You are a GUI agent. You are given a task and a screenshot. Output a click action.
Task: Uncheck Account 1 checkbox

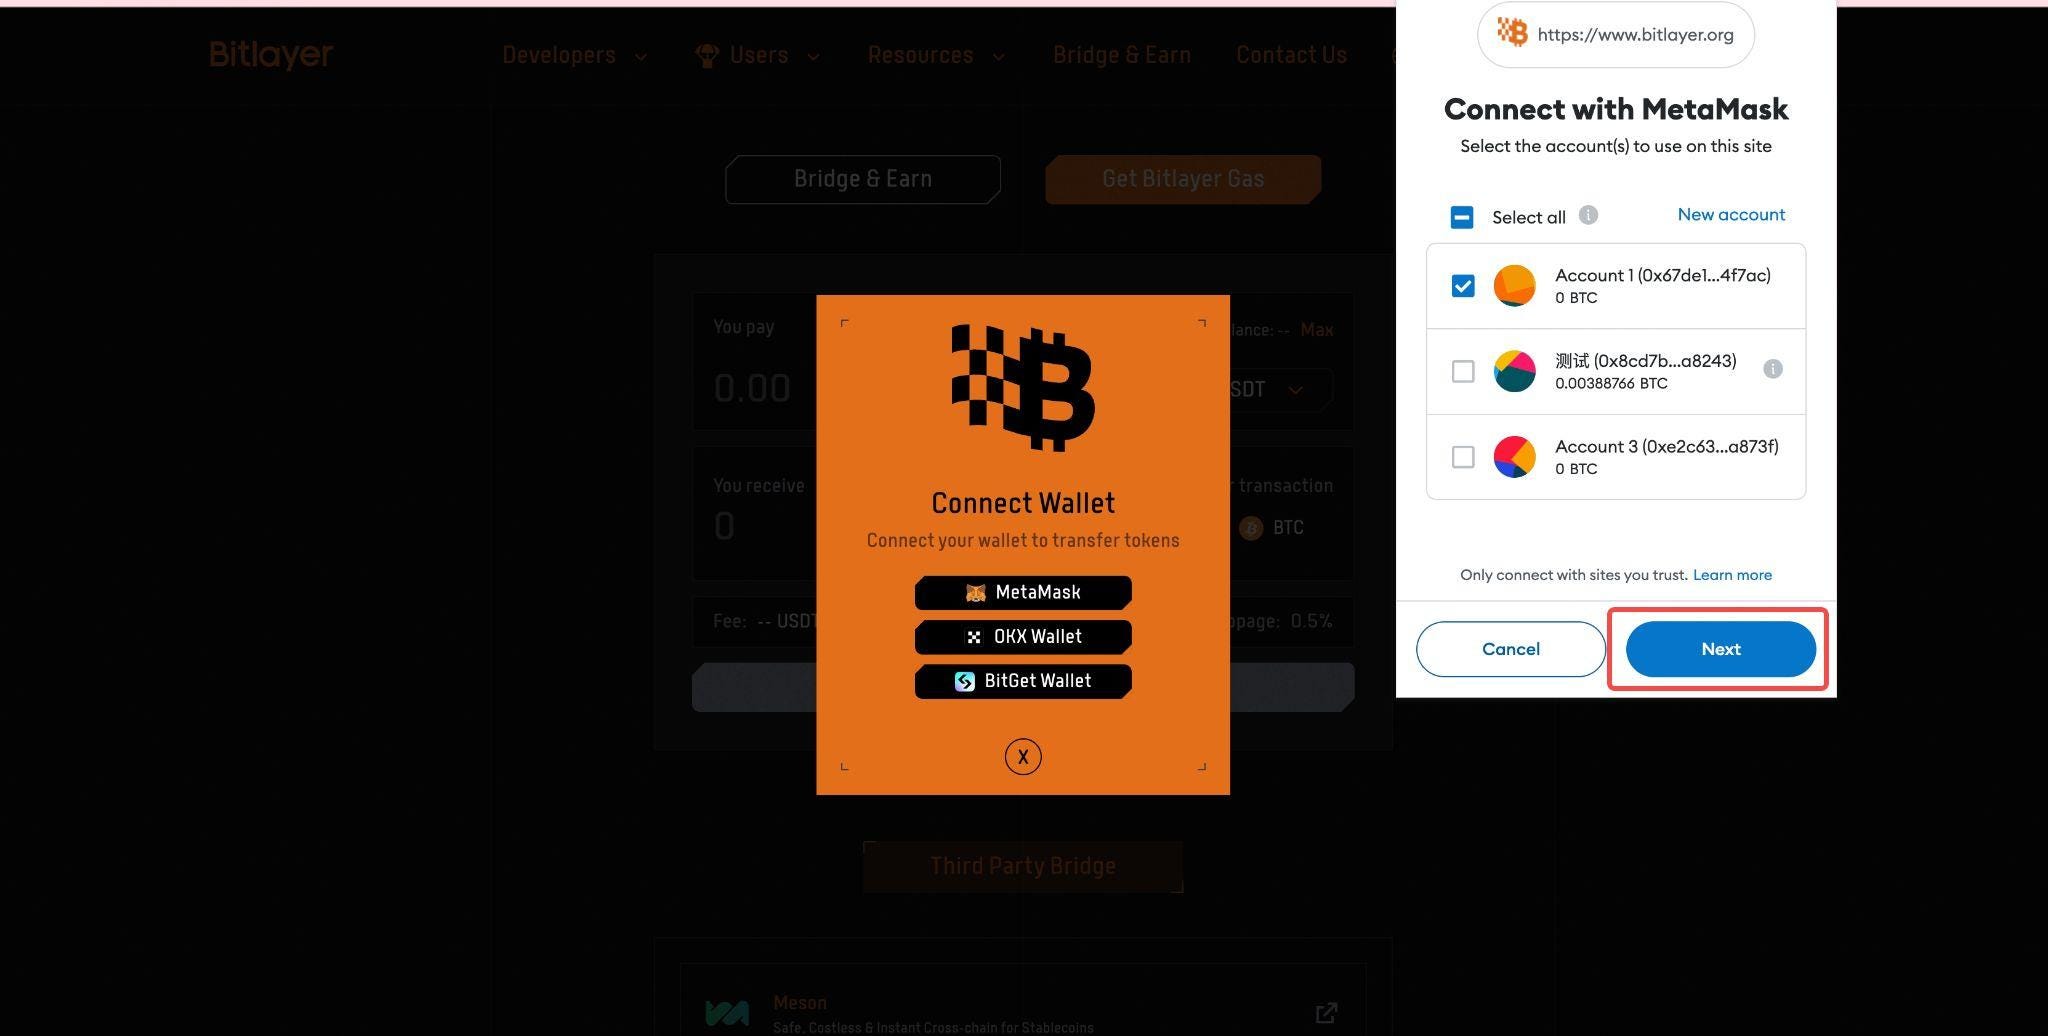(1463, 286)
